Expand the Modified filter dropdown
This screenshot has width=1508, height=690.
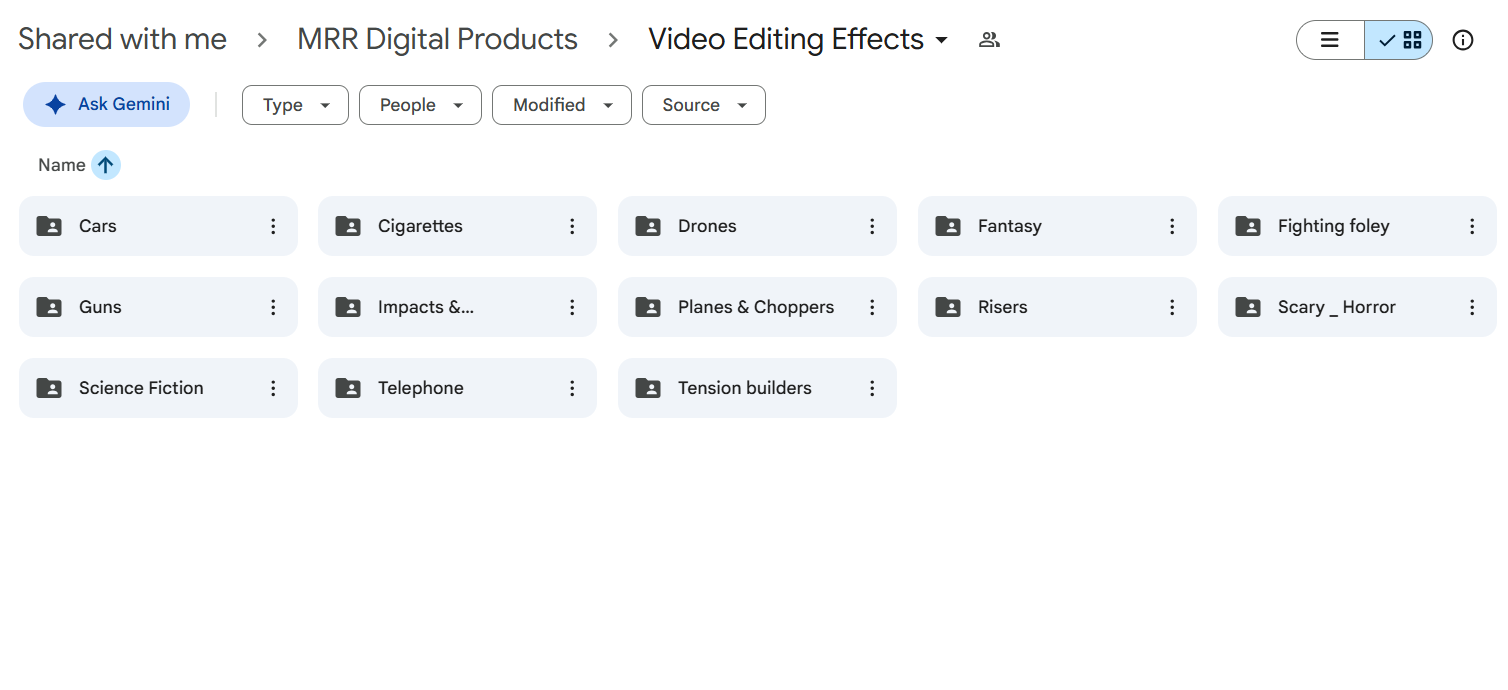click(562, 105)
